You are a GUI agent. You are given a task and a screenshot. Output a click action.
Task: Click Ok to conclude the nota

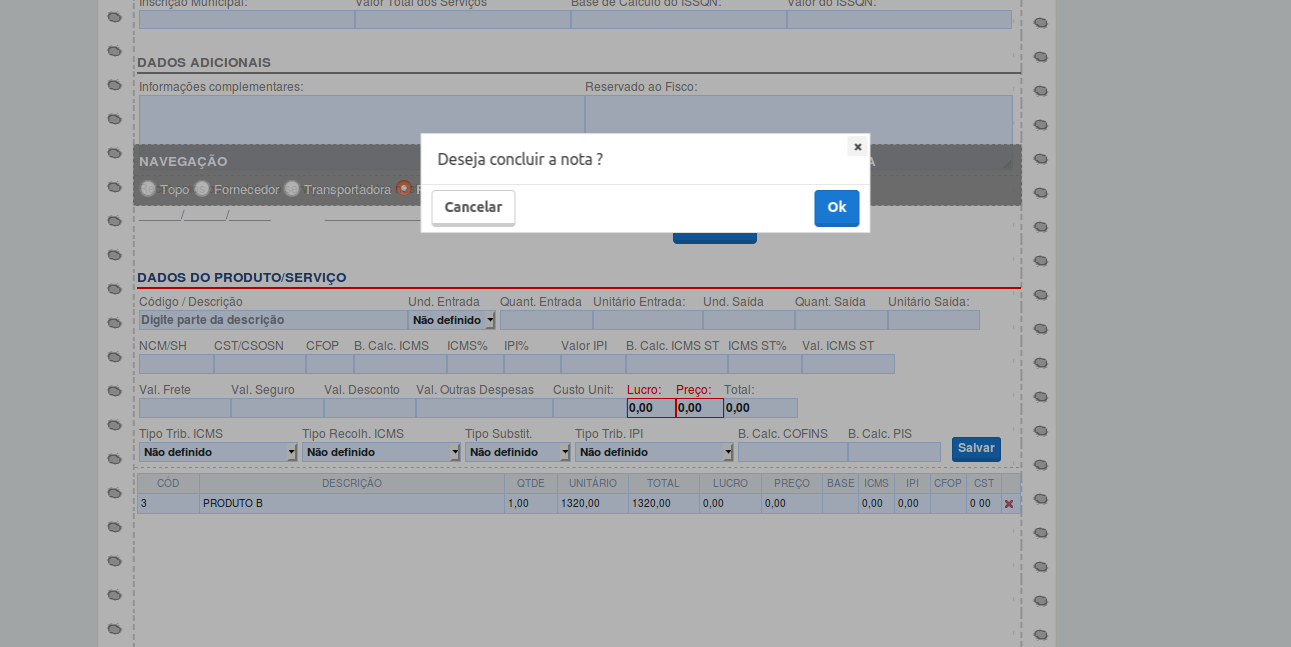coord(836,207)
